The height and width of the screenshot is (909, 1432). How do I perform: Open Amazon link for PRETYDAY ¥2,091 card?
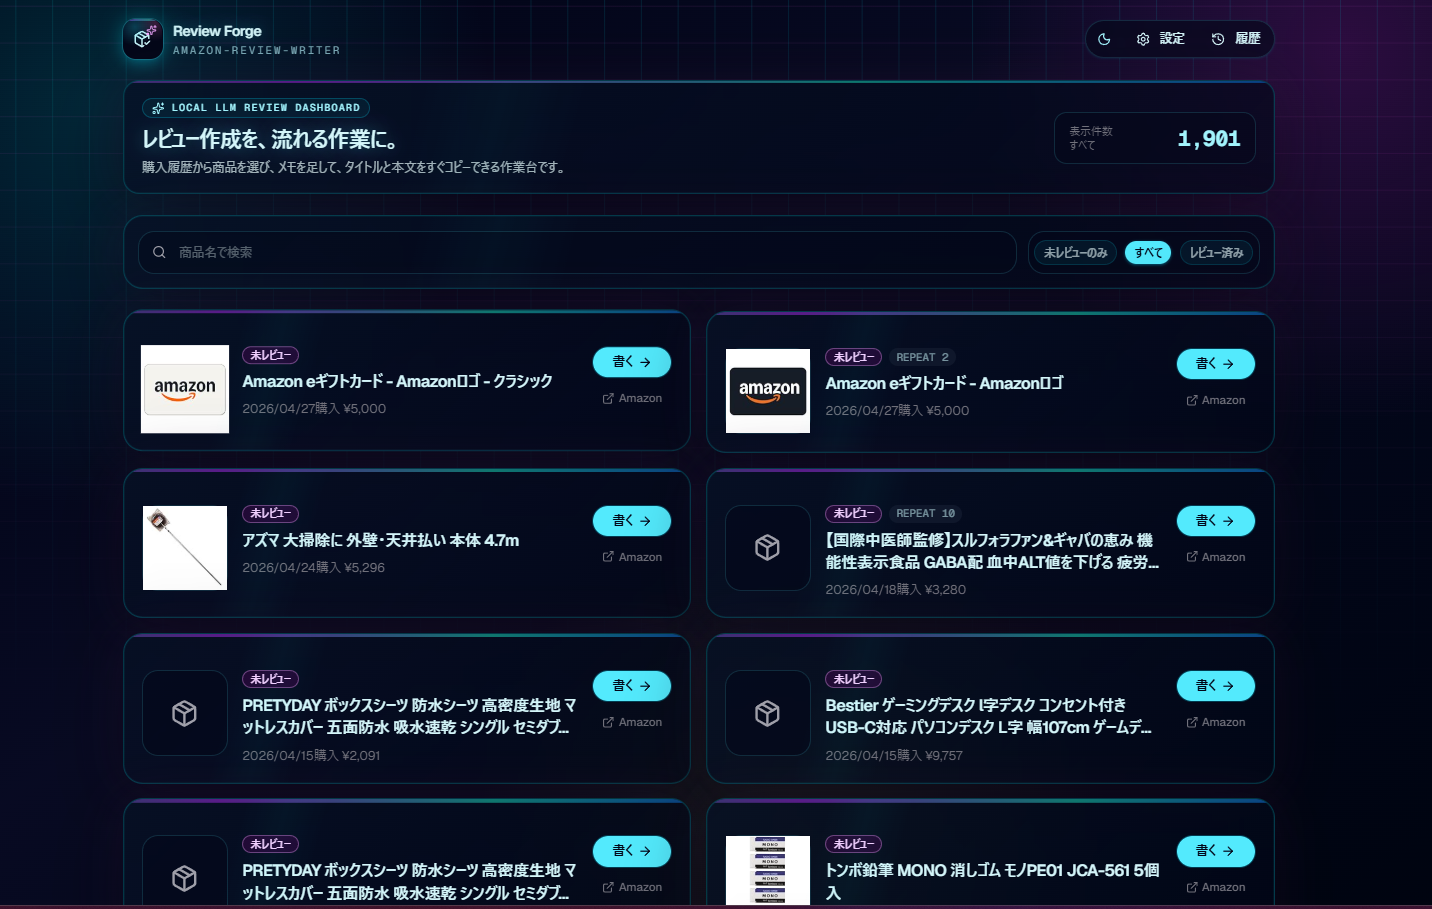click(632, 722)
